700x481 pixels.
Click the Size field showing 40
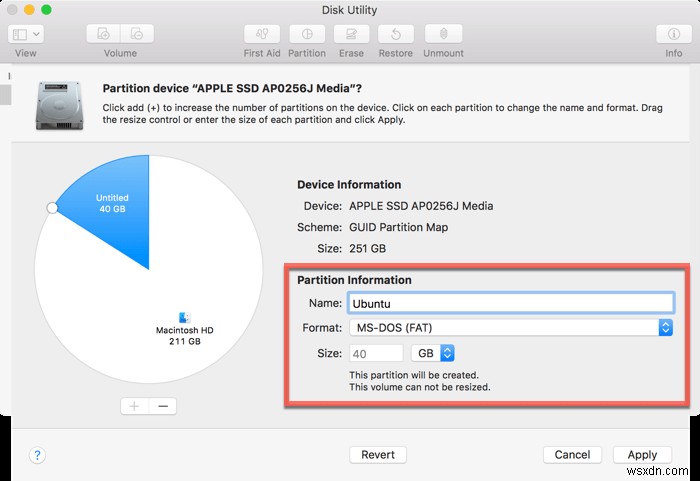pos(376,353)
